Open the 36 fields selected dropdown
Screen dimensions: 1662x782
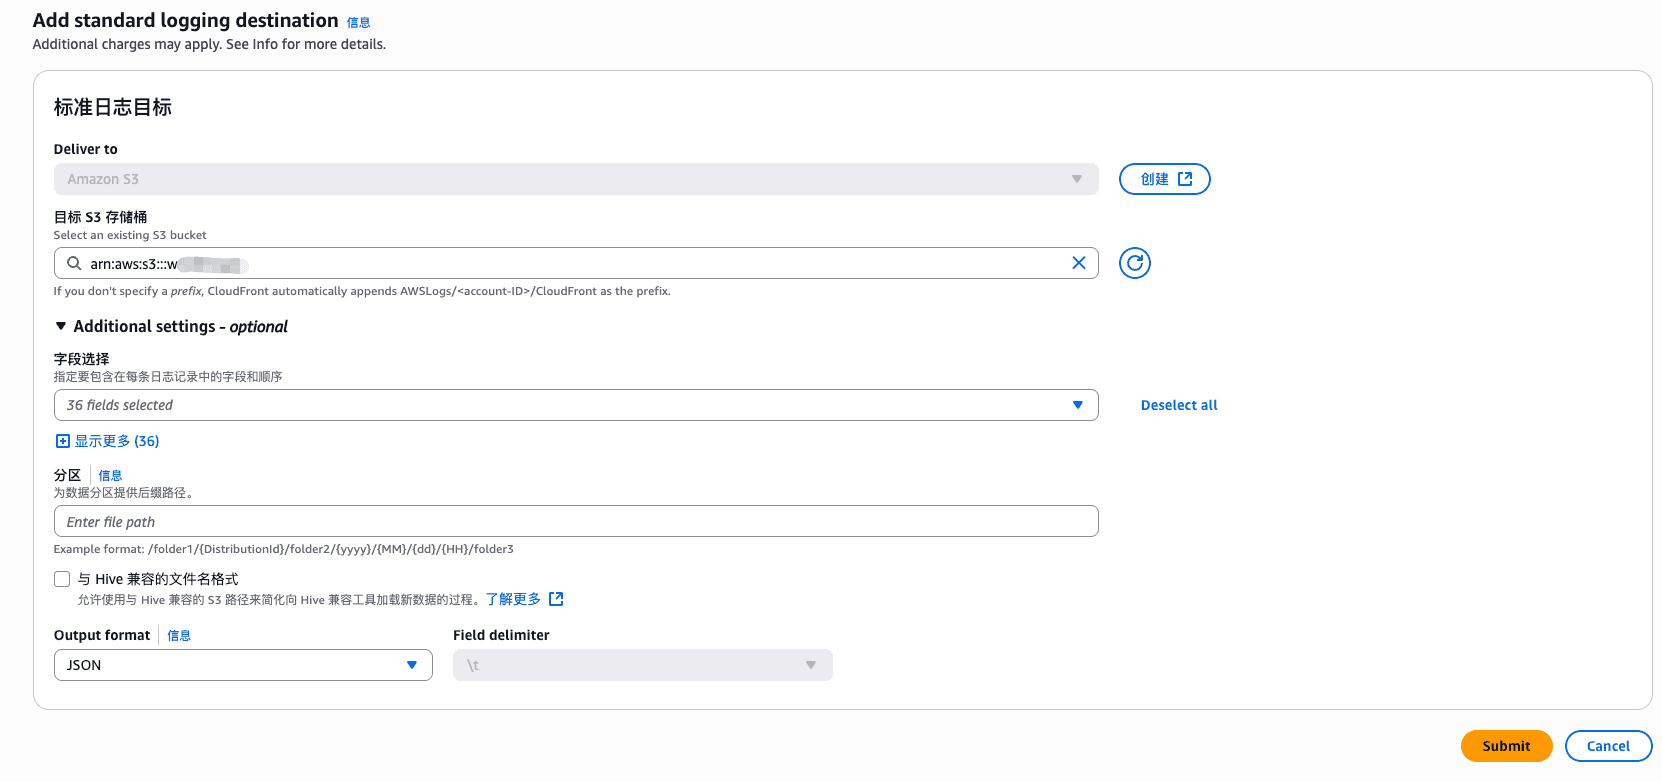click(x=575, y=405)
